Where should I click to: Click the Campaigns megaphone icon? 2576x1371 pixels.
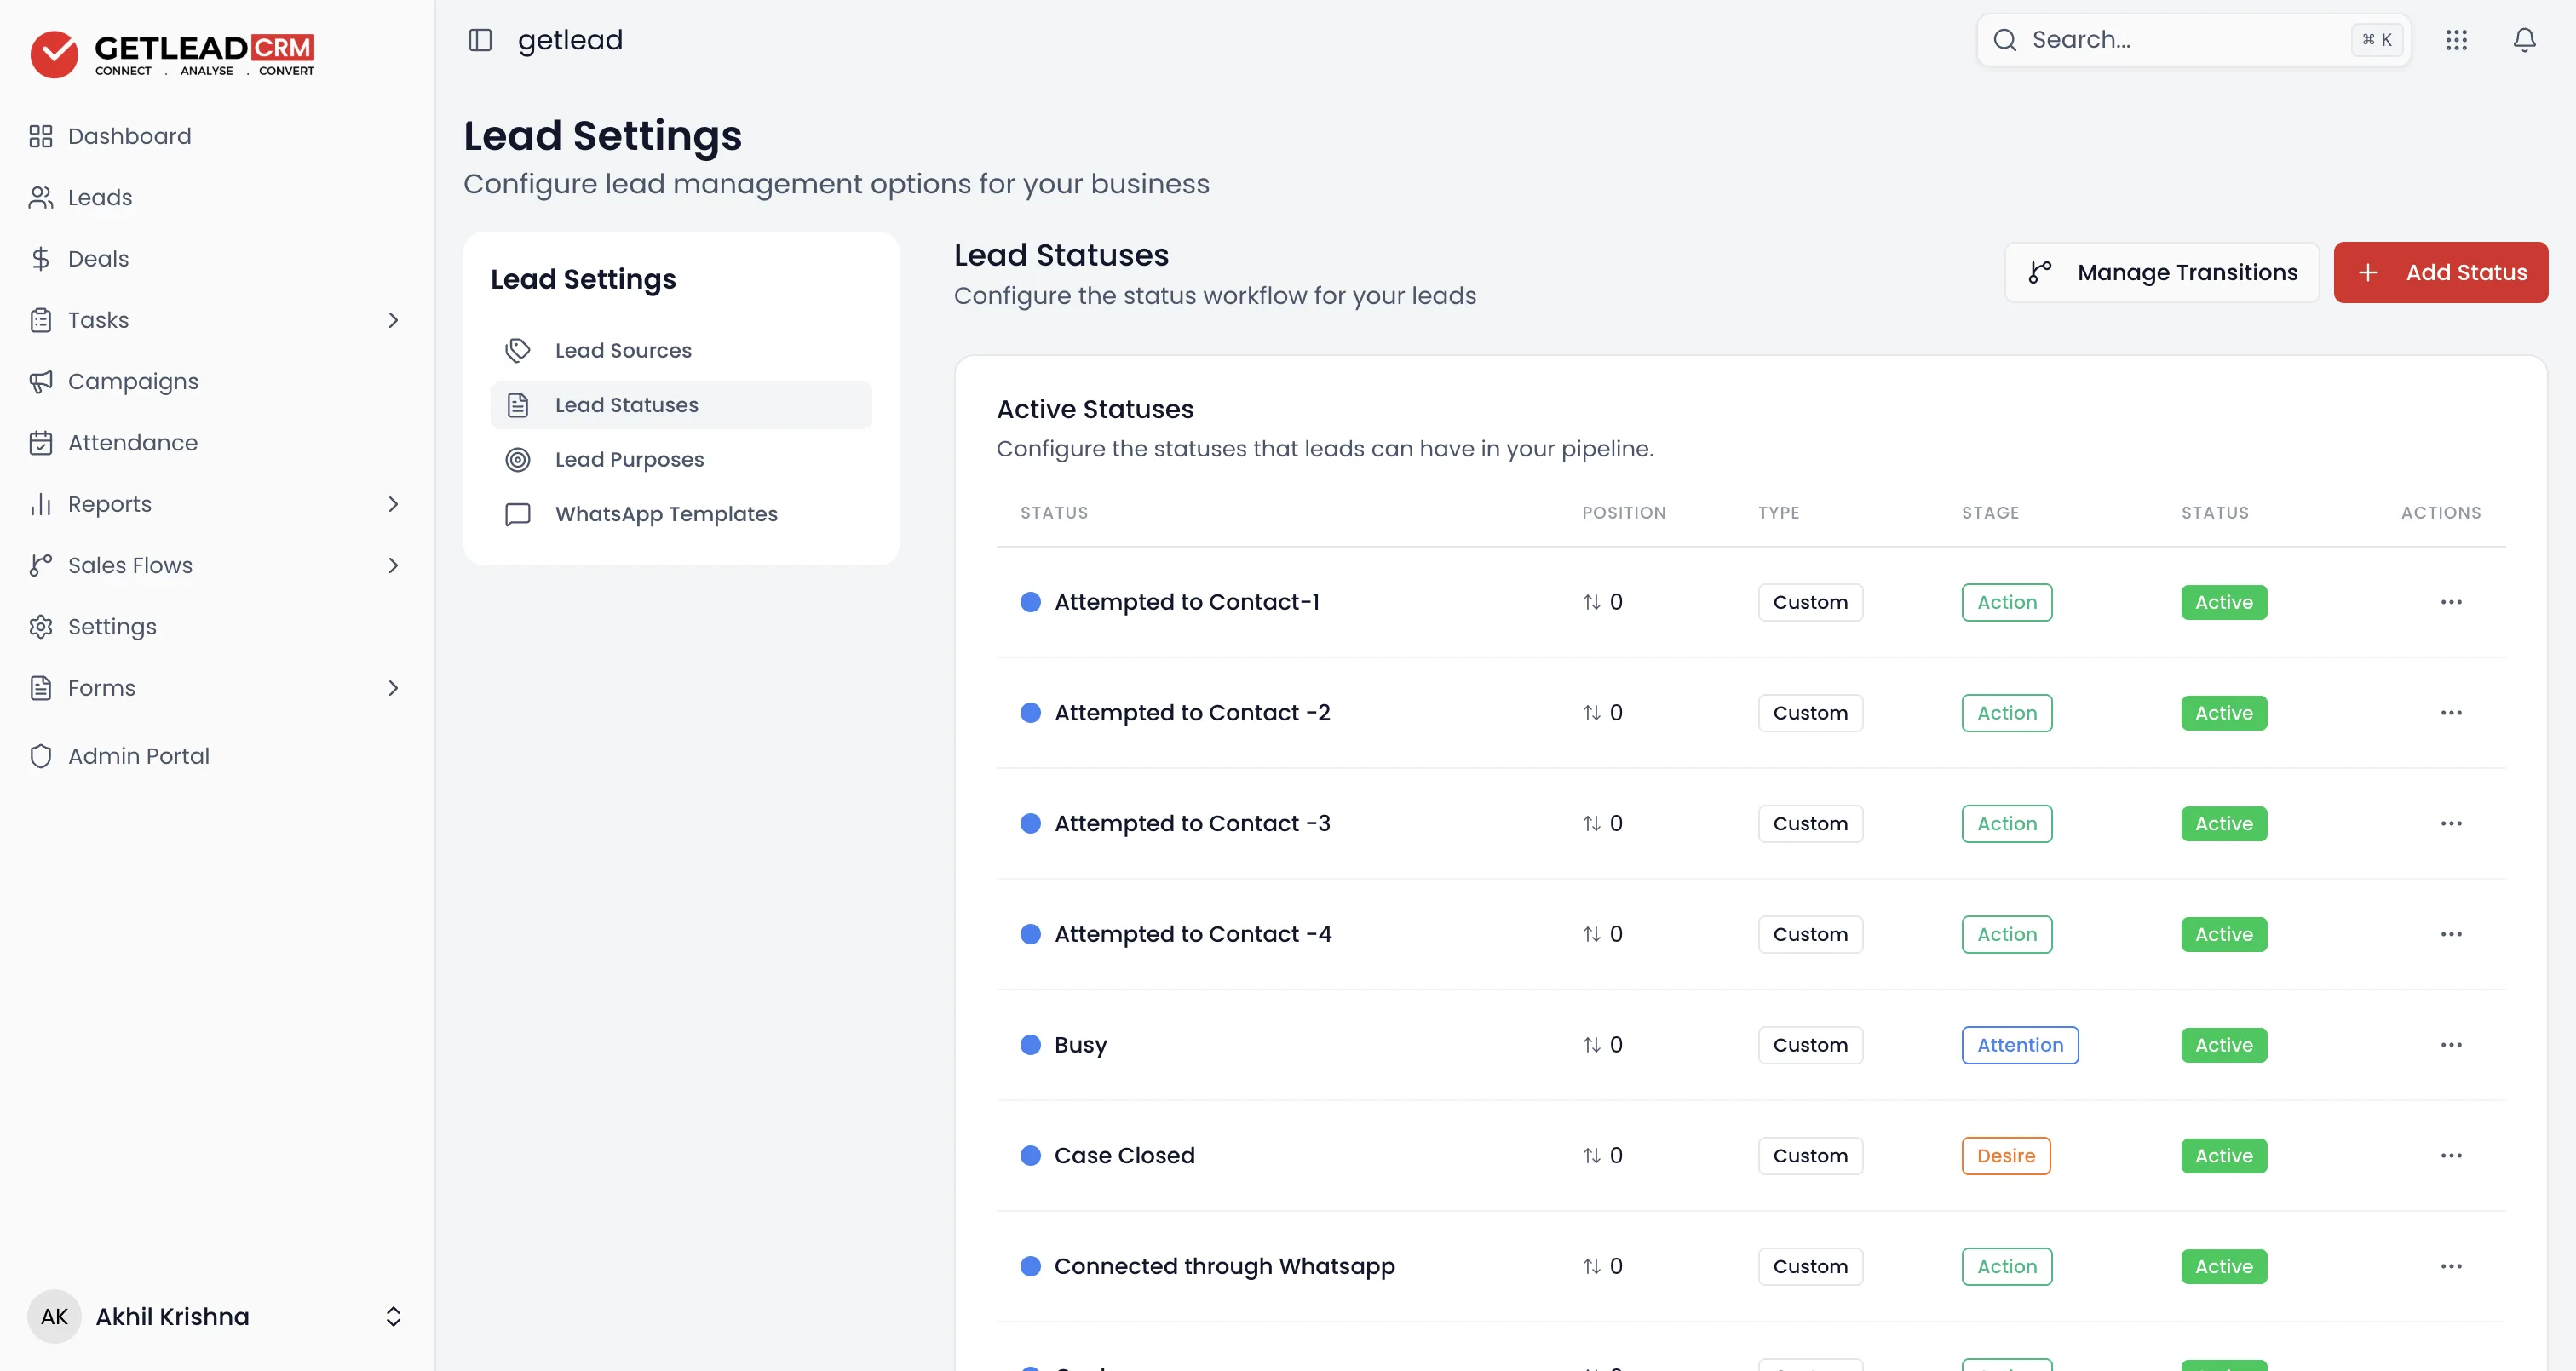[x=41, y=381]
